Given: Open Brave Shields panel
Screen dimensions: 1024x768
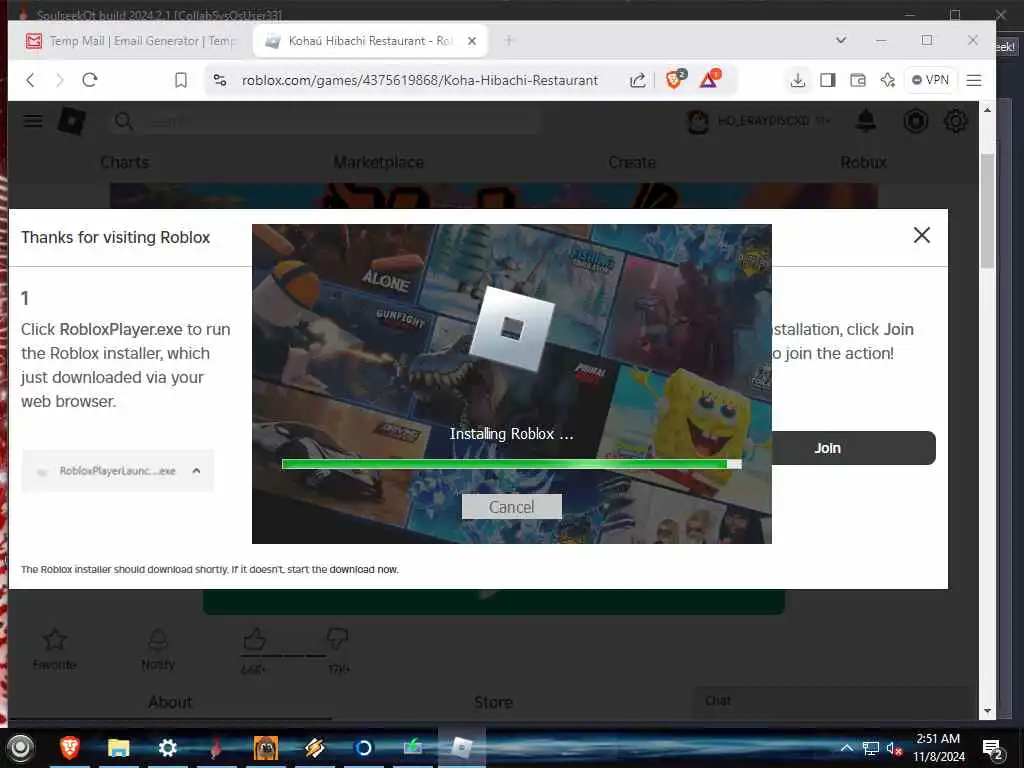Looking at the screenshot, I should pyautogui.click(x=675, y=79).
